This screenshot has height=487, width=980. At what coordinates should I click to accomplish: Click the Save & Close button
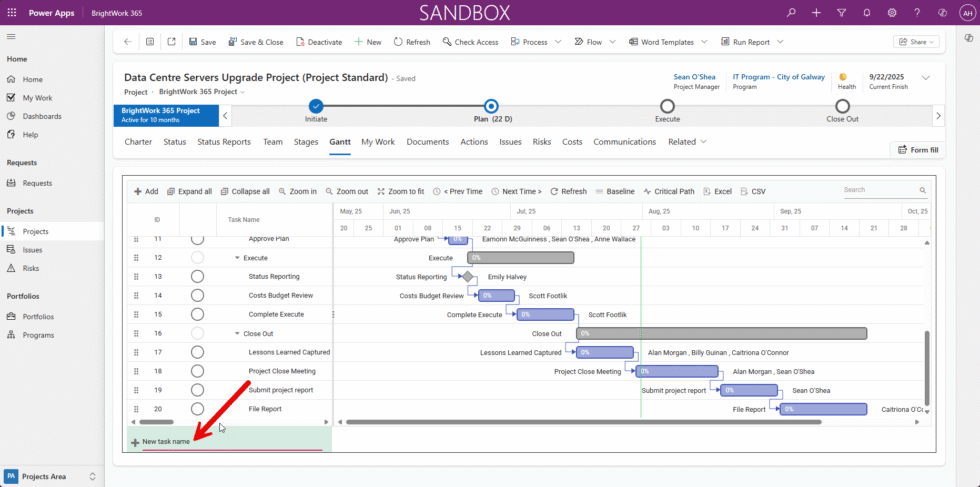pos(255,42)
